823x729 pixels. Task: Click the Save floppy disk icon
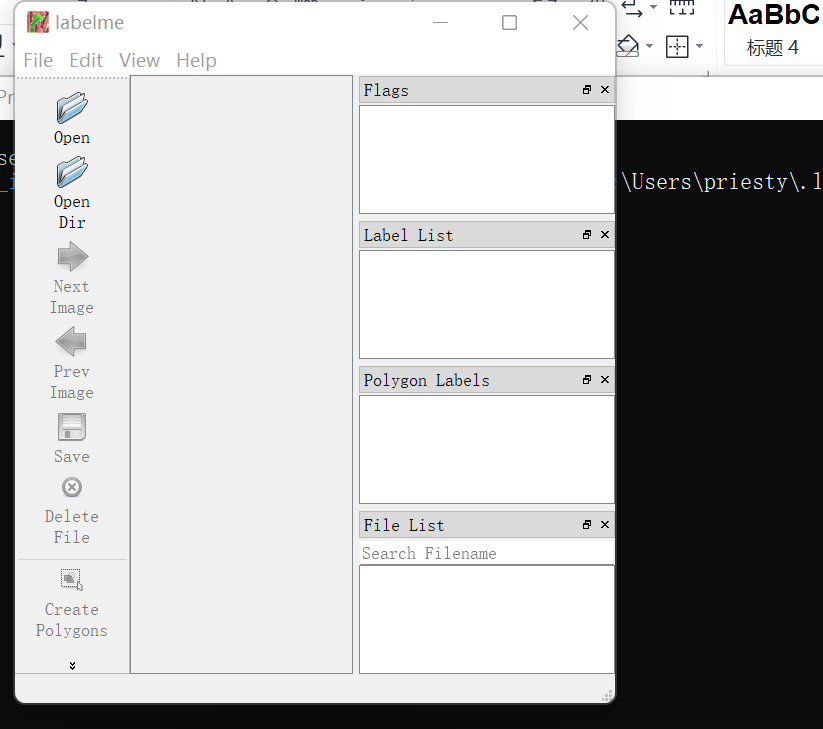[x=72, y=427]
